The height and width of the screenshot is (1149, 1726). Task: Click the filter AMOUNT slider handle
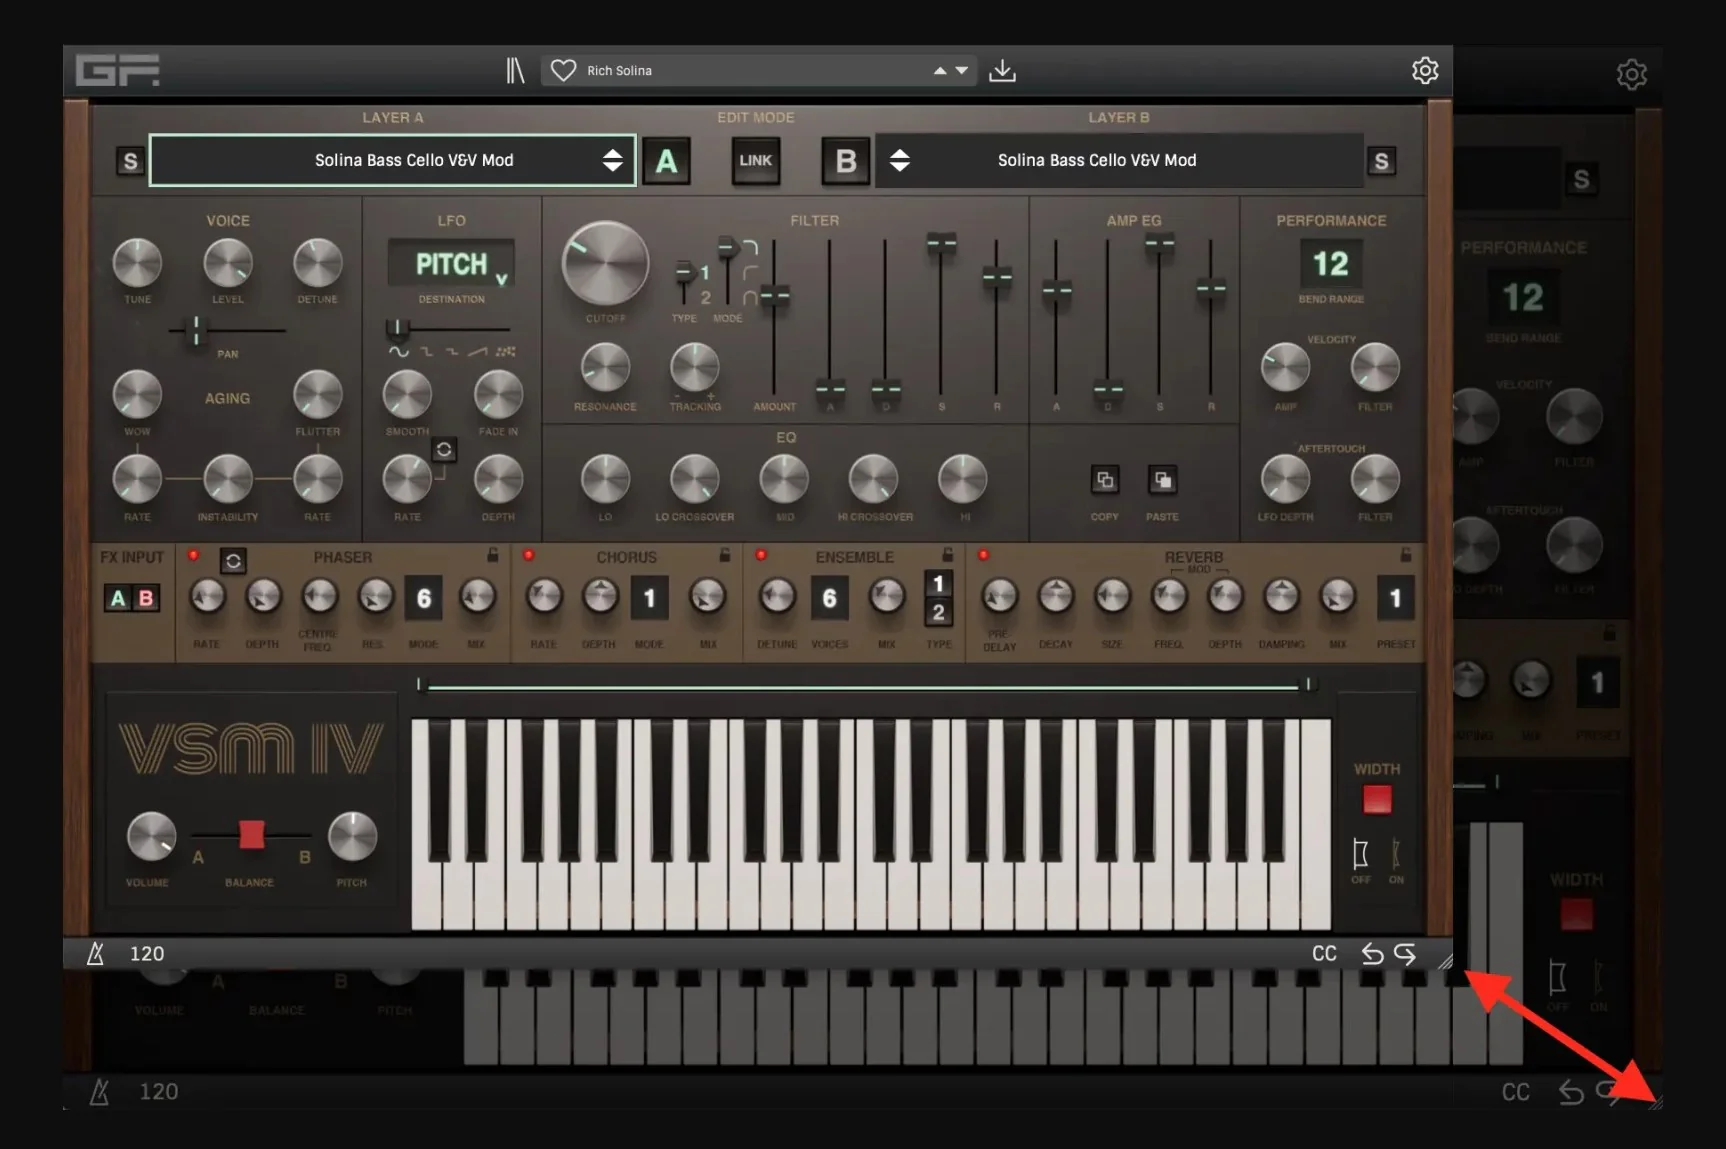[774, 295]
